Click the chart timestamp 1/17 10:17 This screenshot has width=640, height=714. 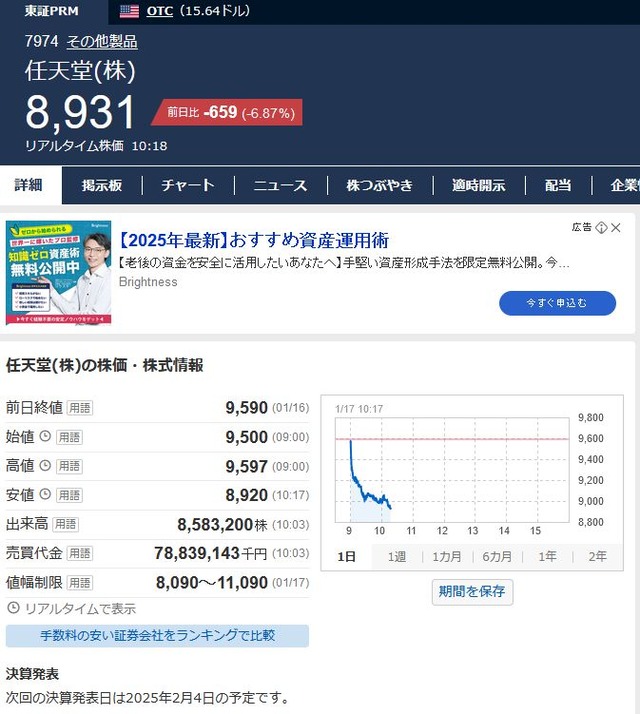359,409
